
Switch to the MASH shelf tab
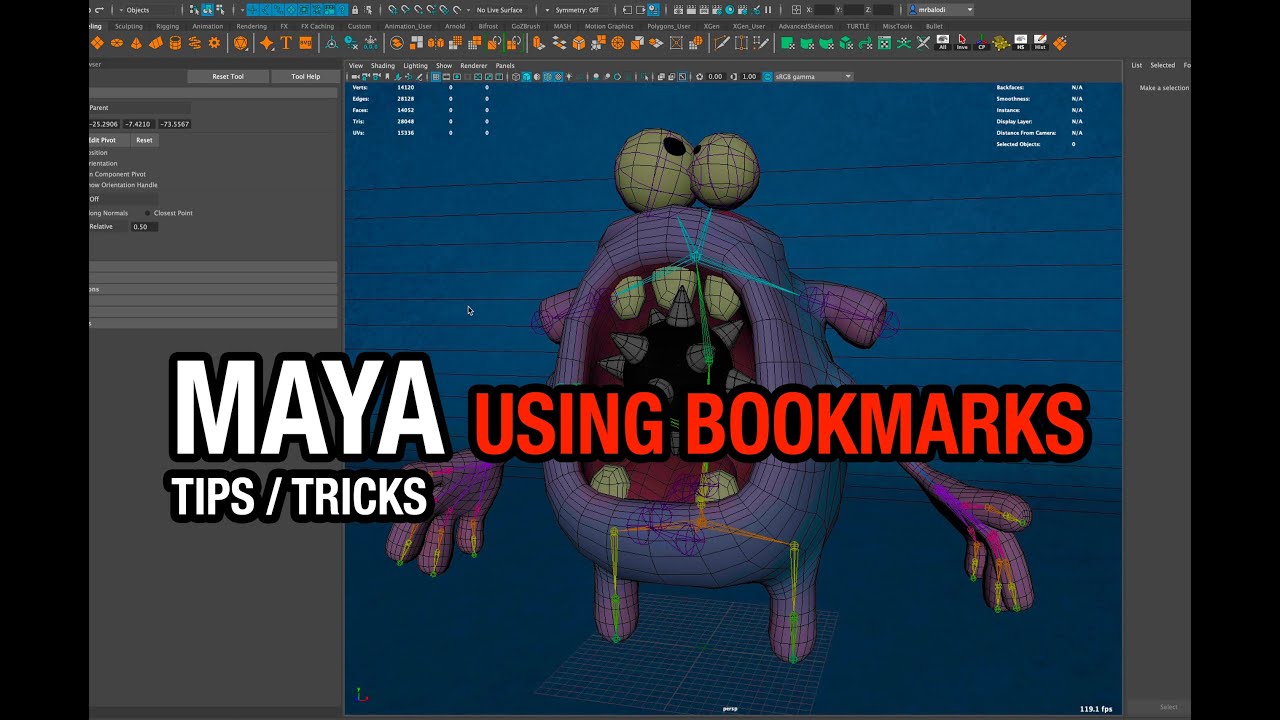[562, 26]
